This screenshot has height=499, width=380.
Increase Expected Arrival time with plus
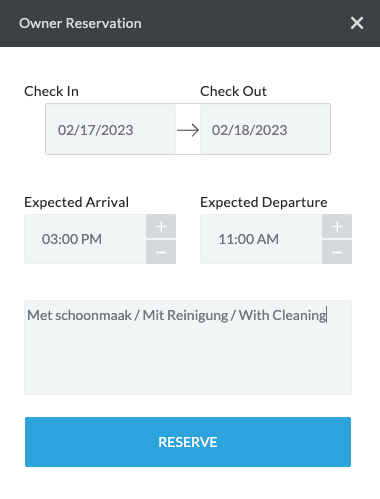tap(161, 226)
